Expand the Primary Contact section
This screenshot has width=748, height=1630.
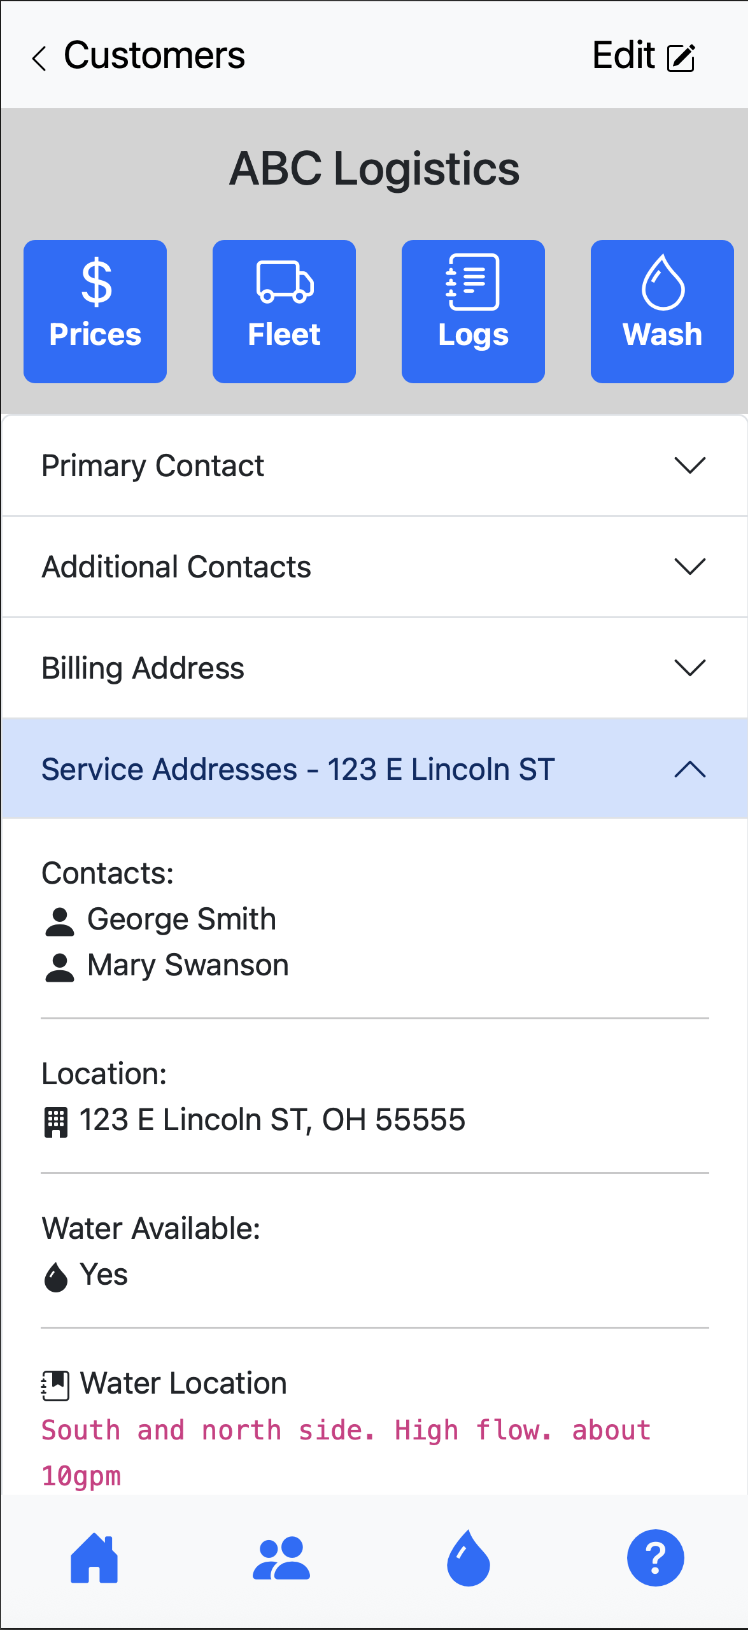(x=374, y=466)
